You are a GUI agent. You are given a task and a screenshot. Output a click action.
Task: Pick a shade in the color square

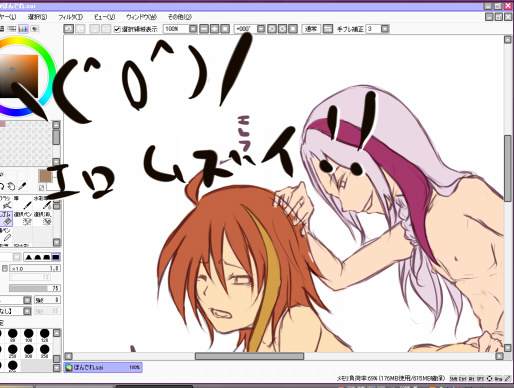coord(19,76)
